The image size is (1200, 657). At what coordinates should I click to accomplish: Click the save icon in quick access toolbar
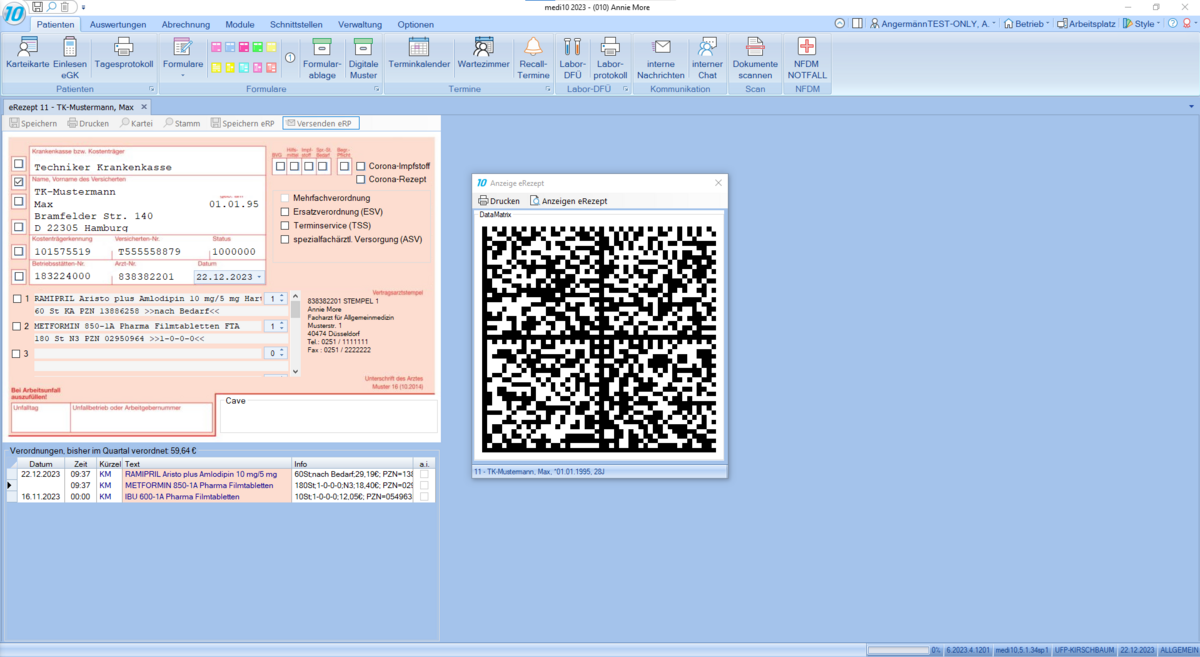[37, 7]
